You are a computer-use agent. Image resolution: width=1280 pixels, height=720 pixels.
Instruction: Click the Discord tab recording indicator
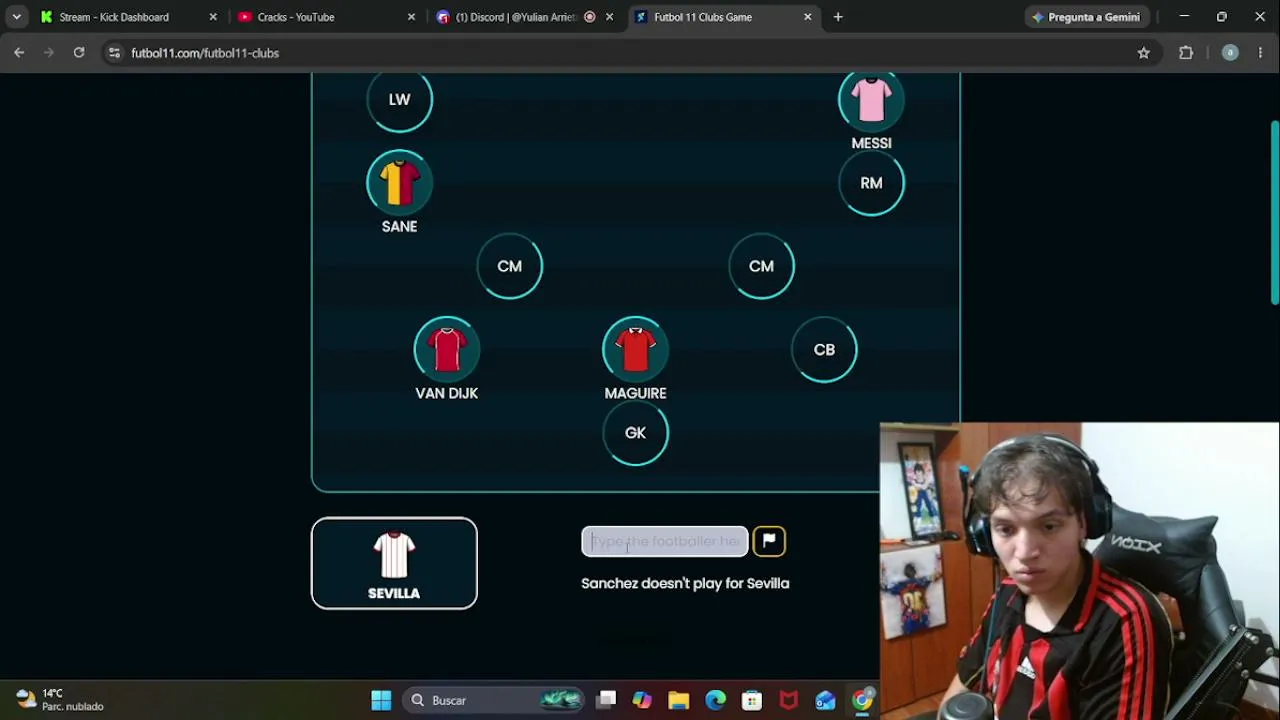click(x=589, y=17)
